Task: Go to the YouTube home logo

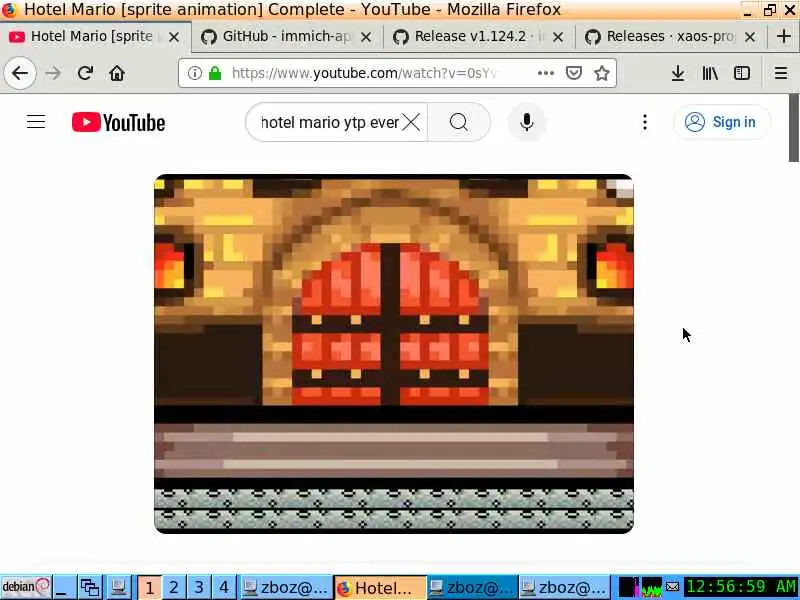Action: click(x=118, y=122)
